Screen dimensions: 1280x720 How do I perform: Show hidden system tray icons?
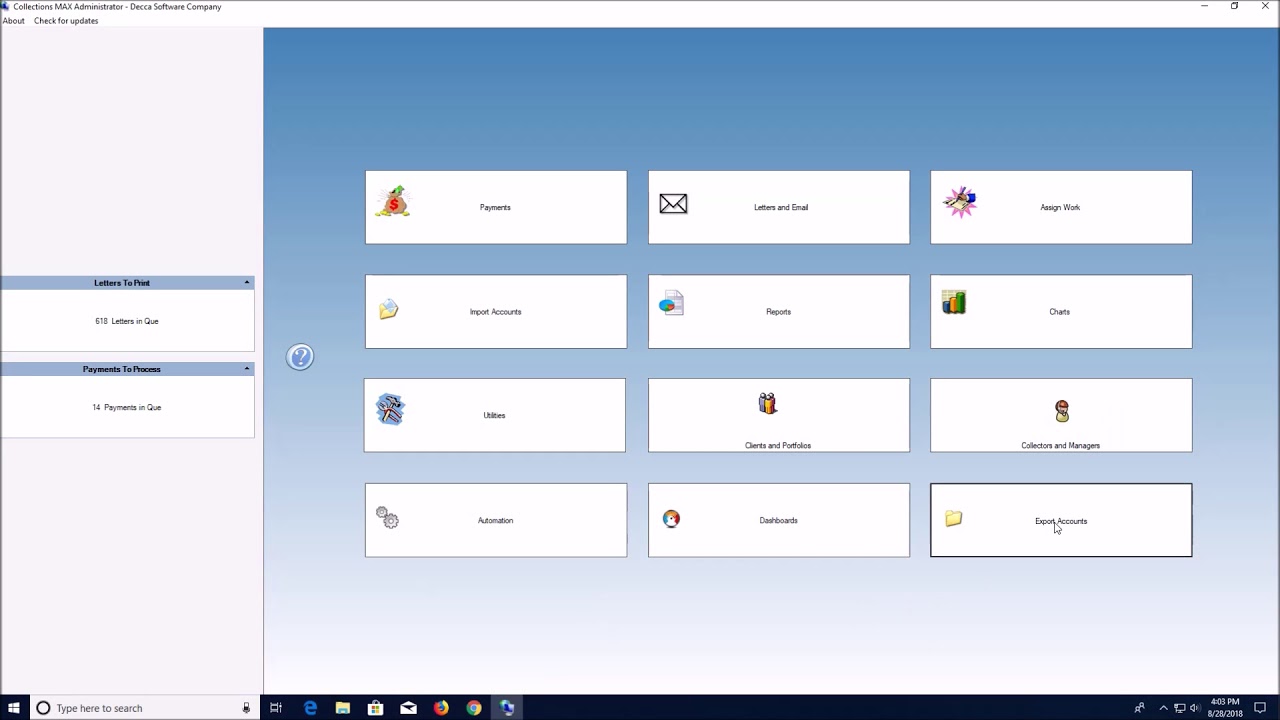point(1163,708)
